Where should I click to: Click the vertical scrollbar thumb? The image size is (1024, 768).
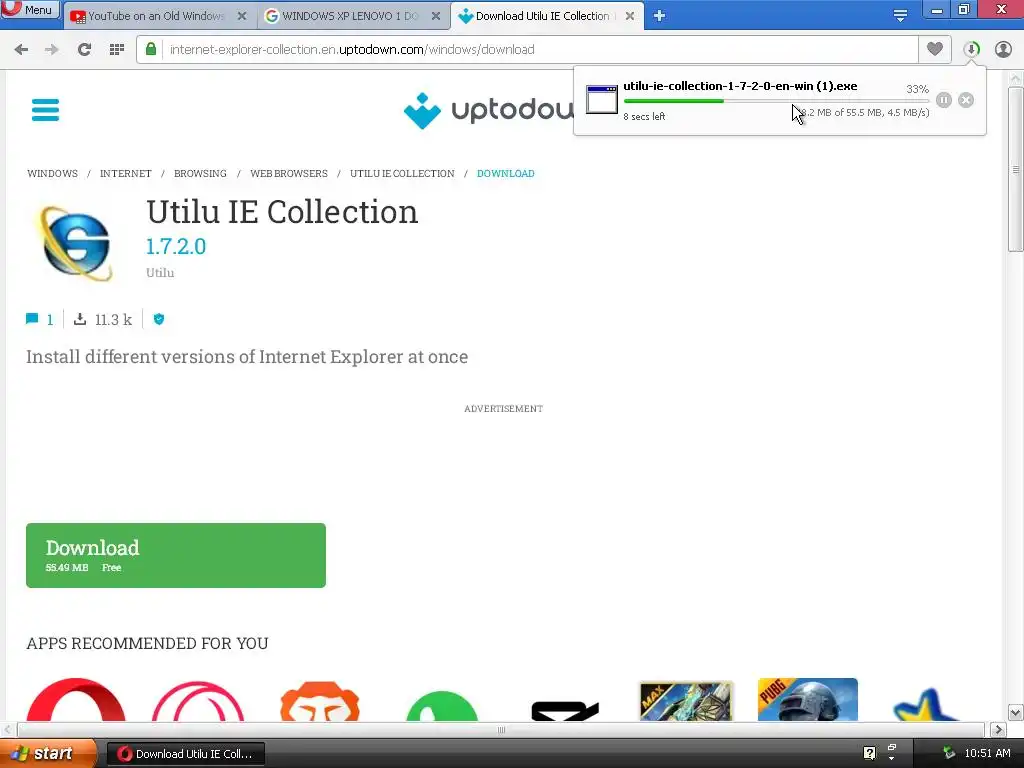point(1015,168)
